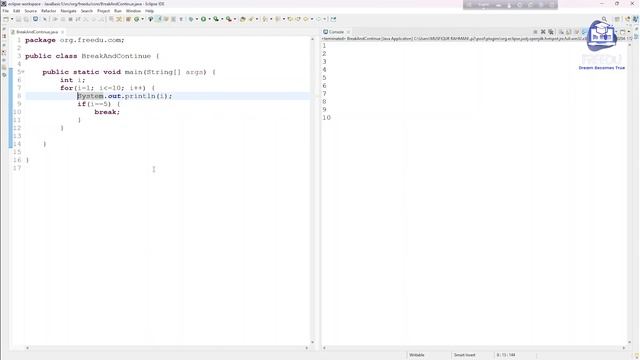Image resolution: width=640 pixels, height=360 pixels.
Task: Open the Back navigation history dropdown
Action: tap(312, 19)
